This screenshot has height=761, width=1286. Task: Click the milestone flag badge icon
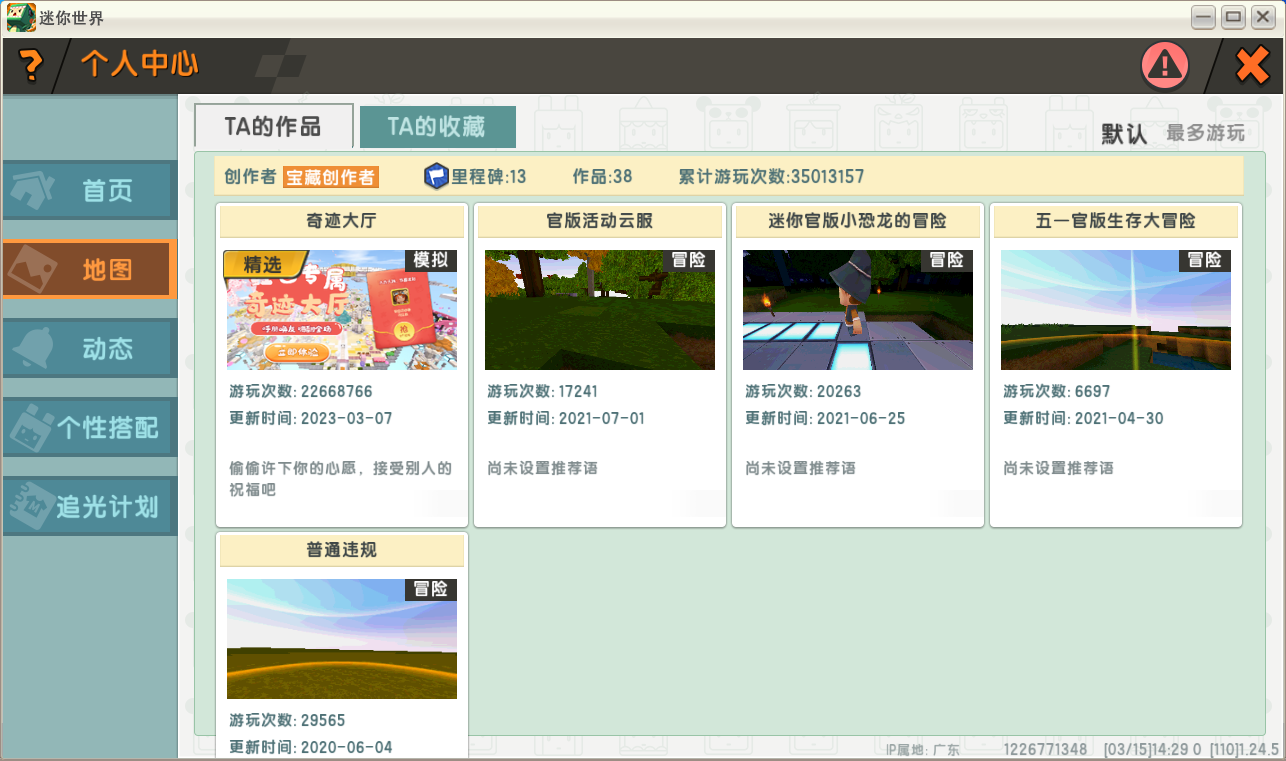pyautogui.click(x=436, y=176)
